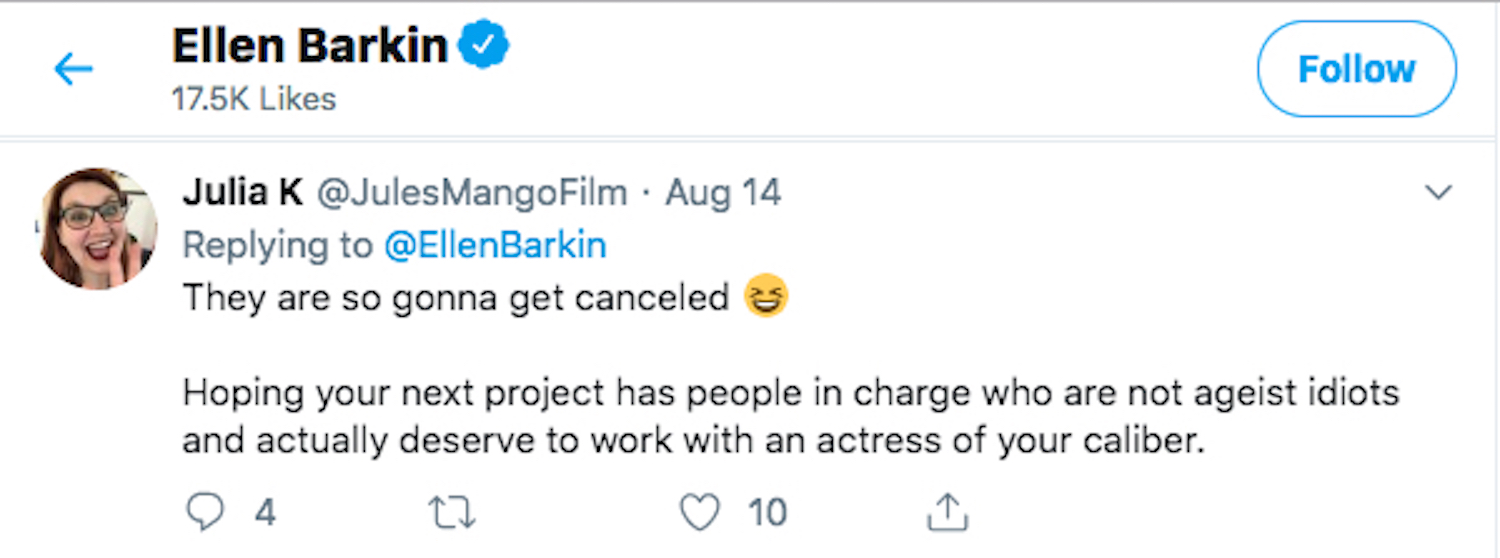Open tweet options chevron menu
The image size is (1500, 558).
point(1437,193)
